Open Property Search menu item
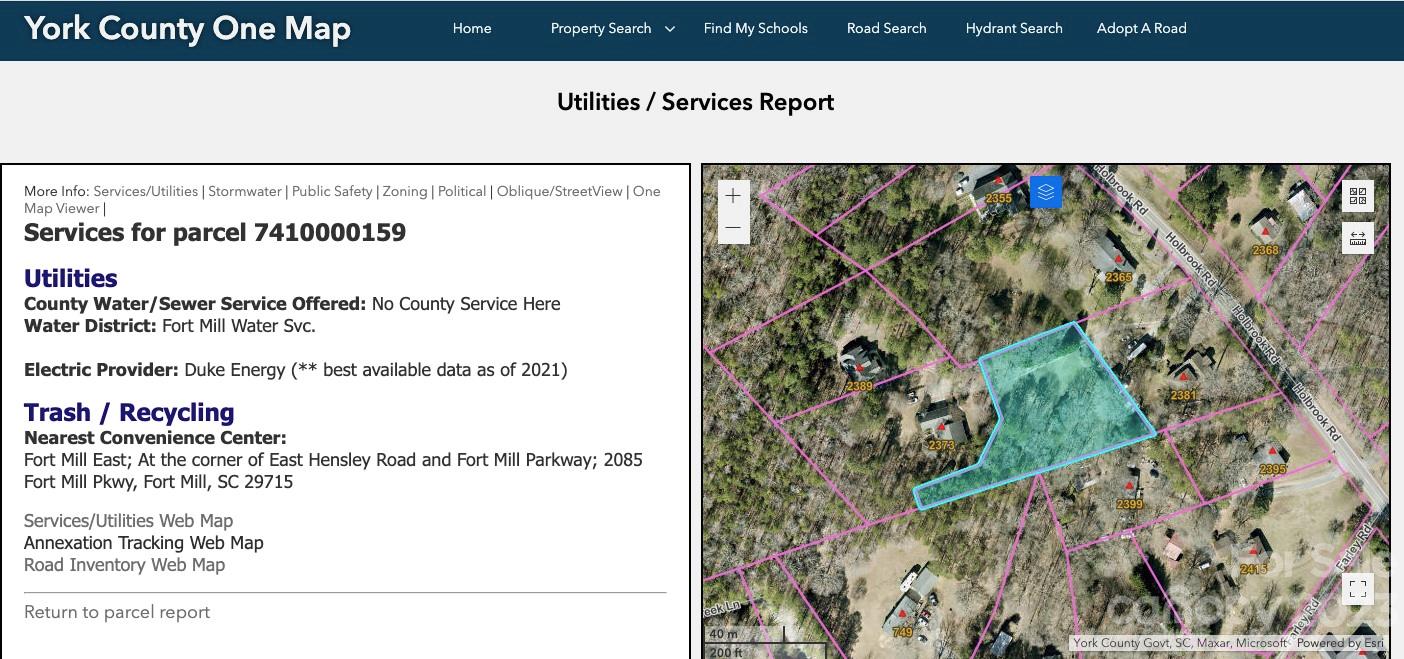Screen dimensions: 1404x659 click(601, 28)
